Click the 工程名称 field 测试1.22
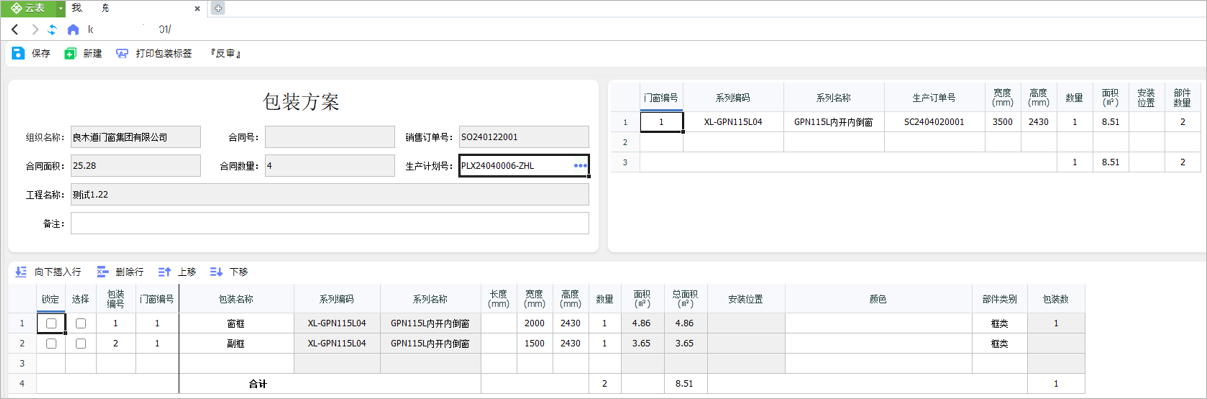Viewport: 1207px width, 399px height. 329,194
